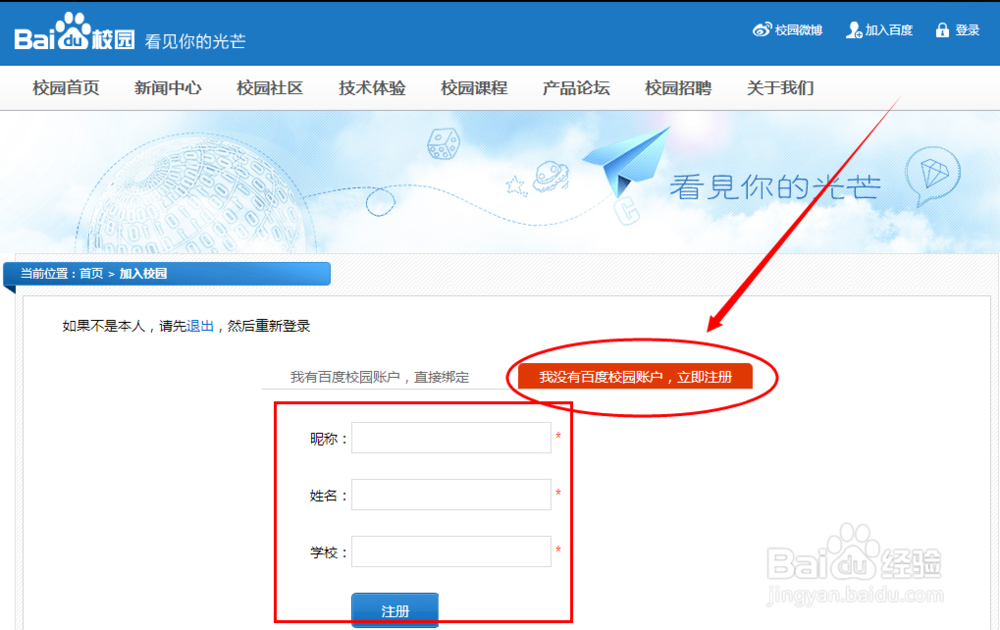Click the lock icon beside 登录
The height and width of the screenshot is (630, 1000).
click(942, 30)
